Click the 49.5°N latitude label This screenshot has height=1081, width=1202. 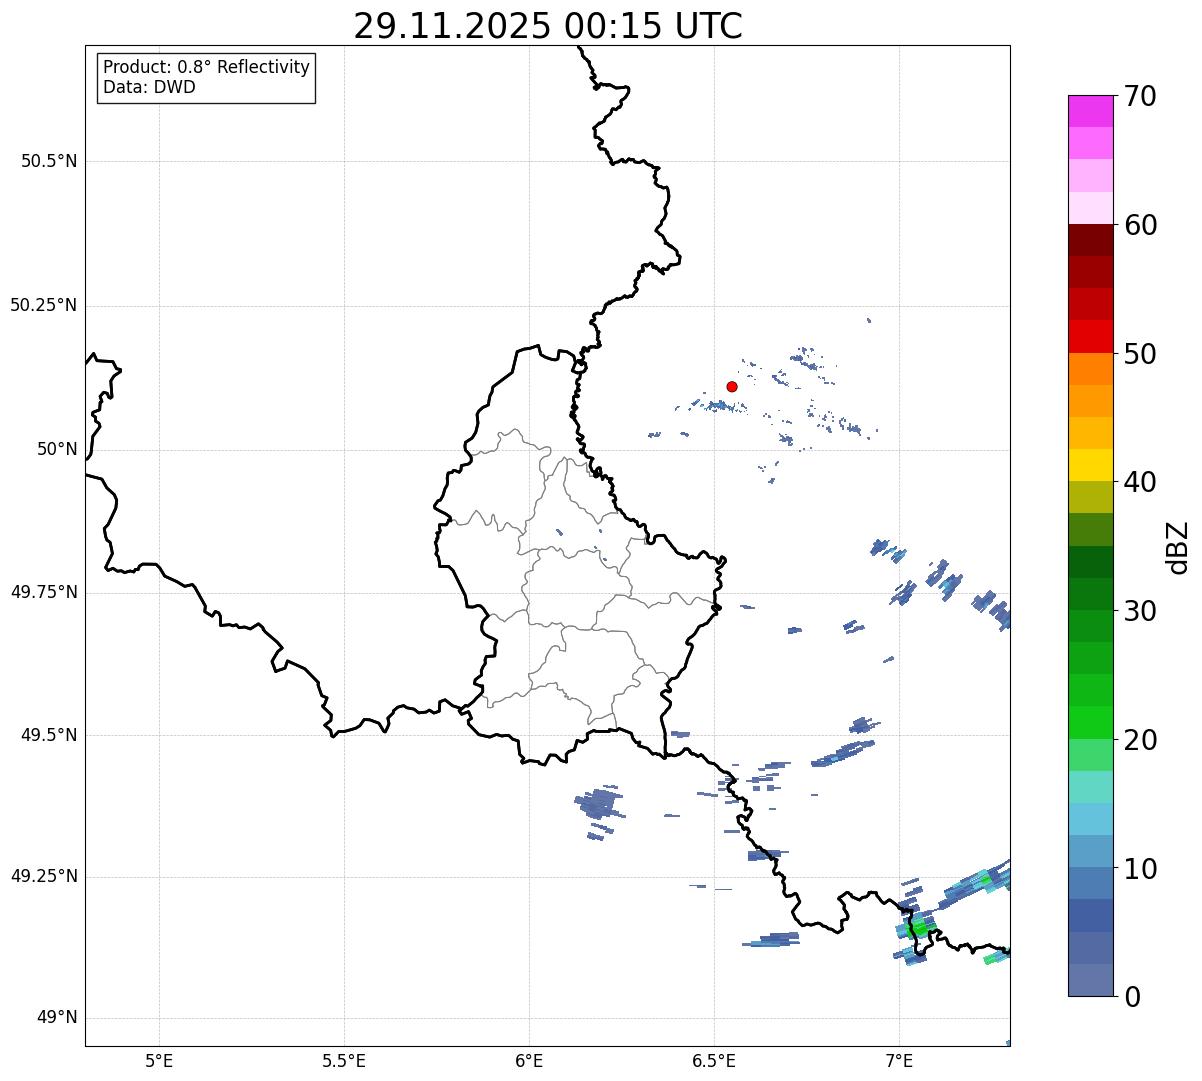[x=49, y=735]
